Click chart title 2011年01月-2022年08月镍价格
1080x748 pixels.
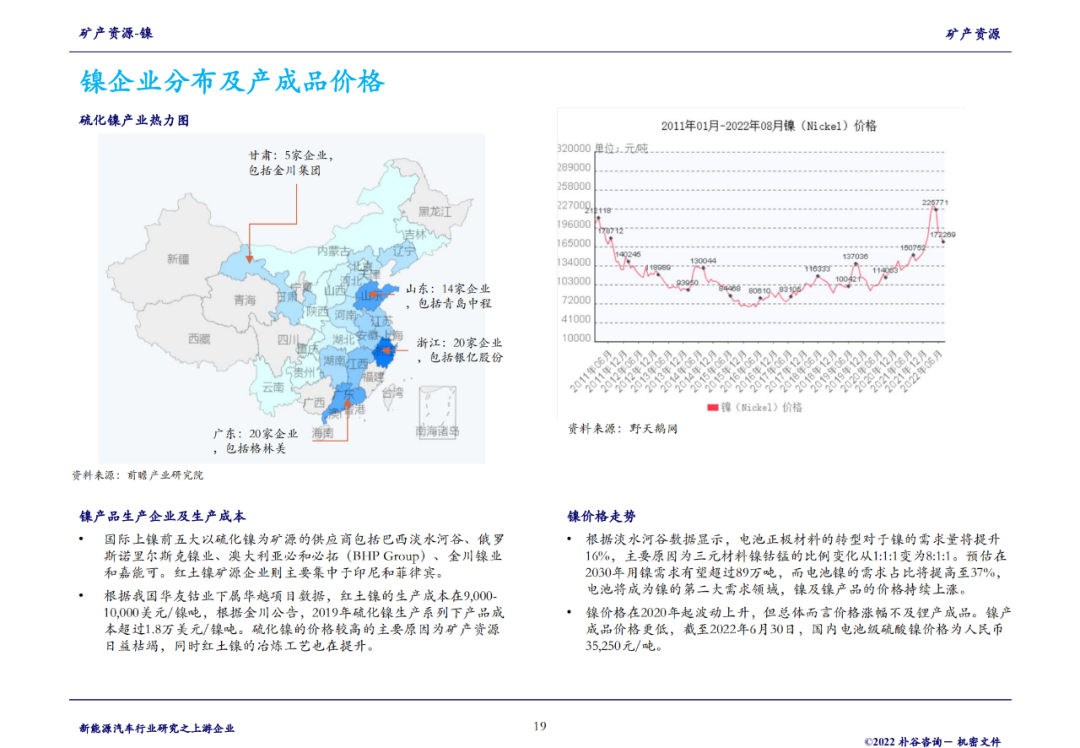tap(769, 126)
